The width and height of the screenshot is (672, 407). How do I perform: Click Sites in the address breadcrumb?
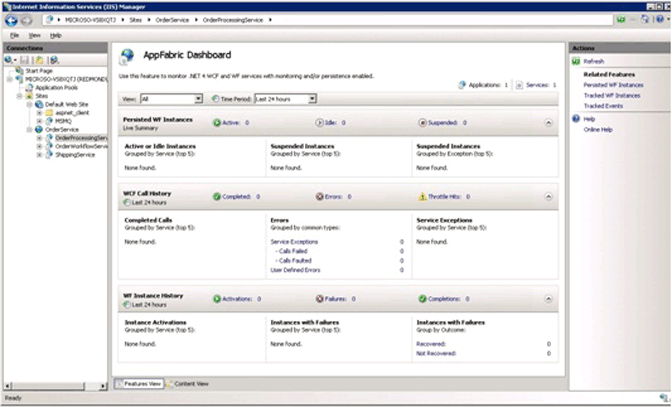point(135,20)
